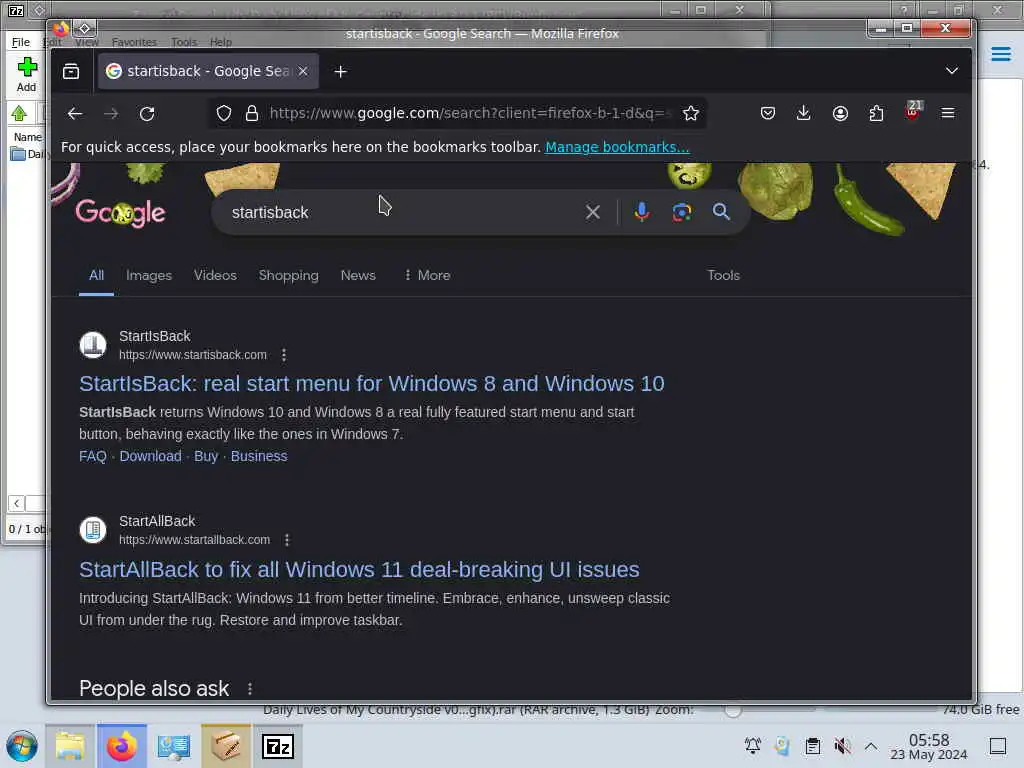Search by image with Google Lens

[682, 212]
